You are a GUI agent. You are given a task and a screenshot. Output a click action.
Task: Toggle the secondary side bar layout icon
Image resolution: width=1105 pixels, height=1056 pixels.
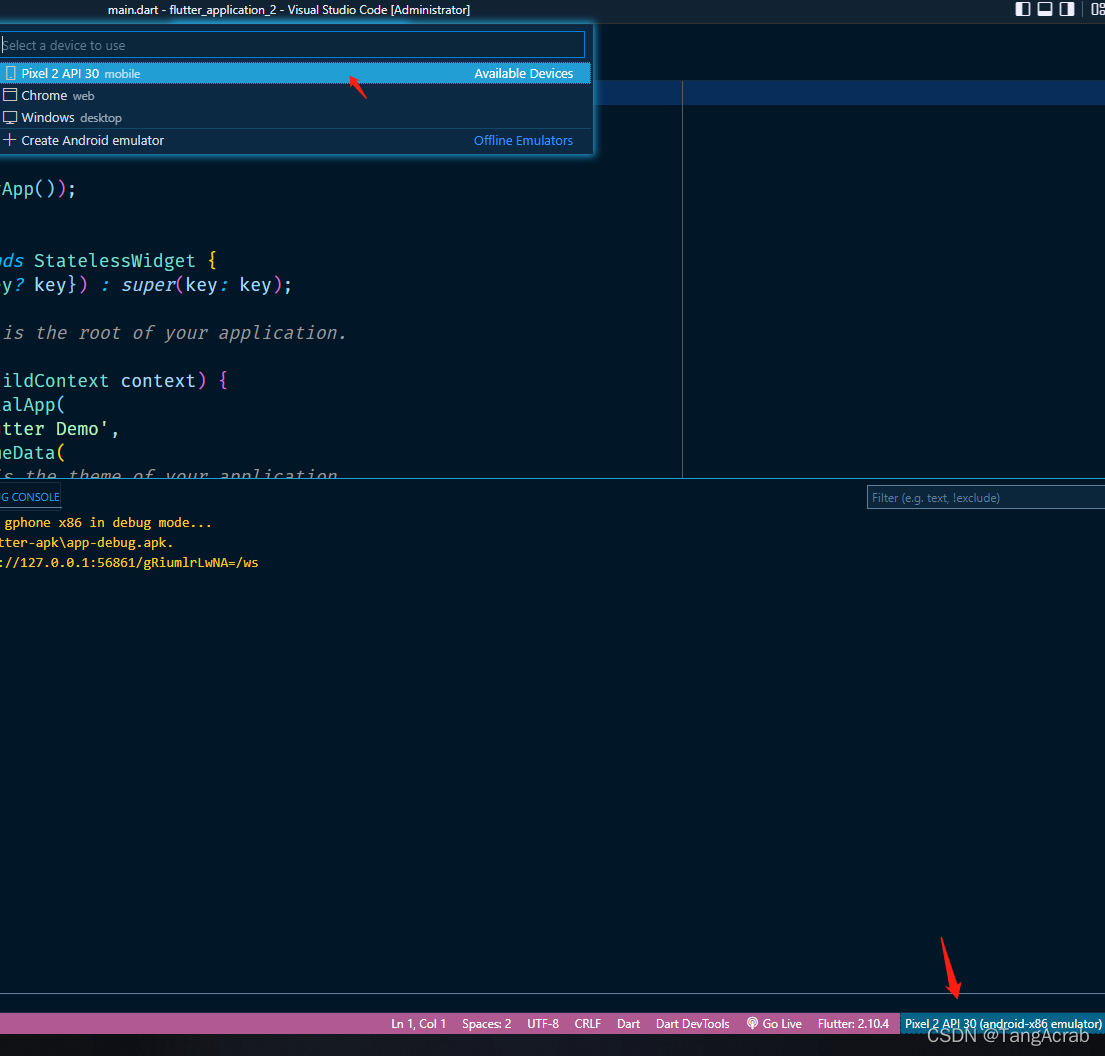point(1067,9)
